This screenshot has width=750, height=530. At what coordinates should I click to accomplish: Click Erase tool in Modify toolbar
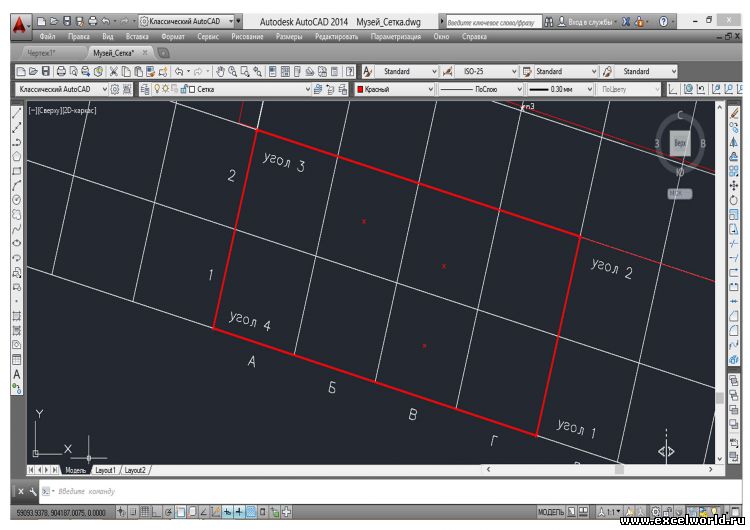[x=734, y=113]
